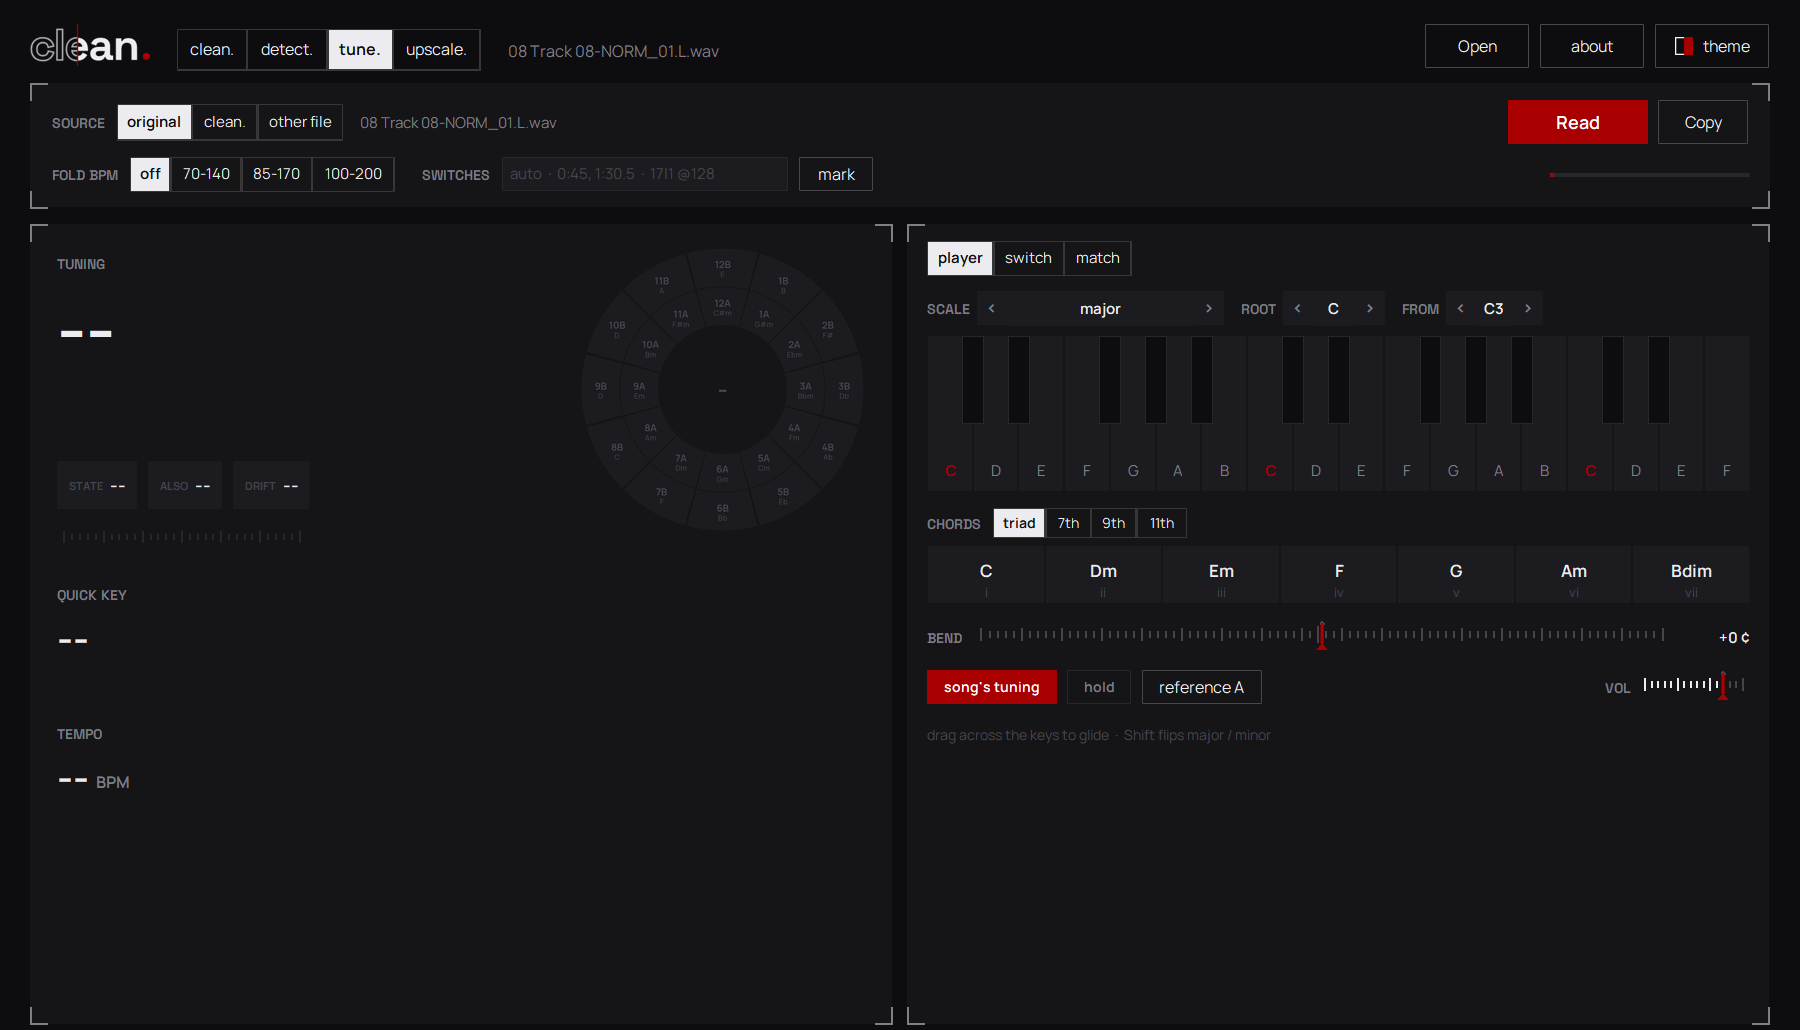This screenshot has height=1030, width=1800.
Task: Click the clean. logo
Action: pyautogui.click(x=90, y=46)
